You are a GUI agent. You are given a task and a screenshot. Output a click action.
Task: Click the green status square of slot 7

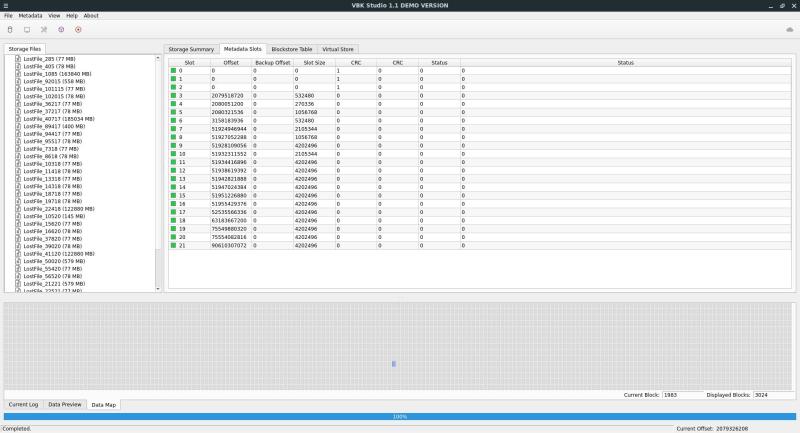point(173,129)
